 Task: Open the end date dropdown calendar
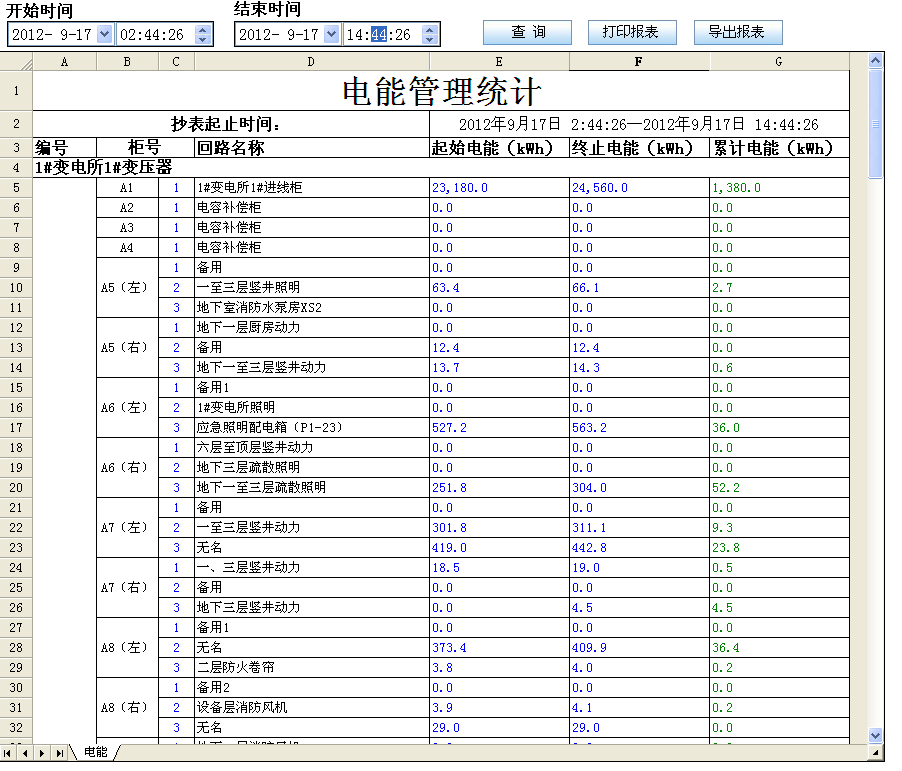click(x=331, y=34)
